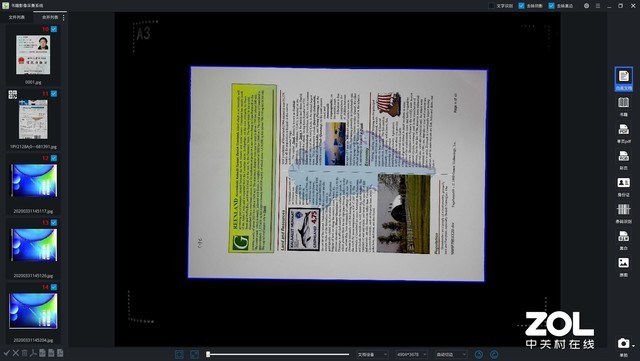Screen dimensions: 640x361
Task: Uncheck the checkbox on thumbnail 12
Action: pyautogui.click(x=54, y=158)
